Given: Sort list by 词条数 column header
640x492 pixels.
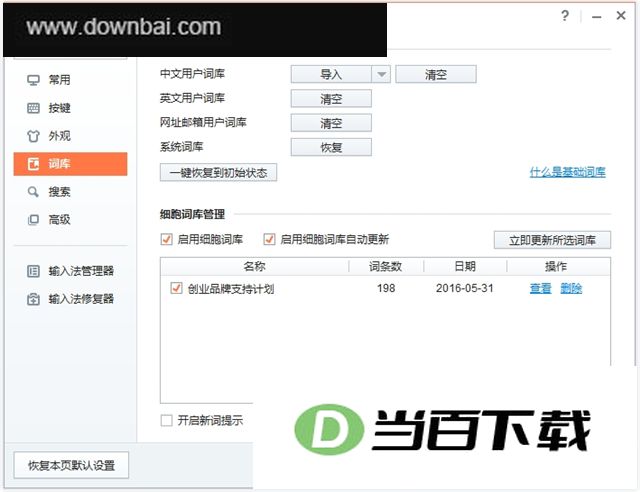Looking at the screenshot, I should 386,267.
